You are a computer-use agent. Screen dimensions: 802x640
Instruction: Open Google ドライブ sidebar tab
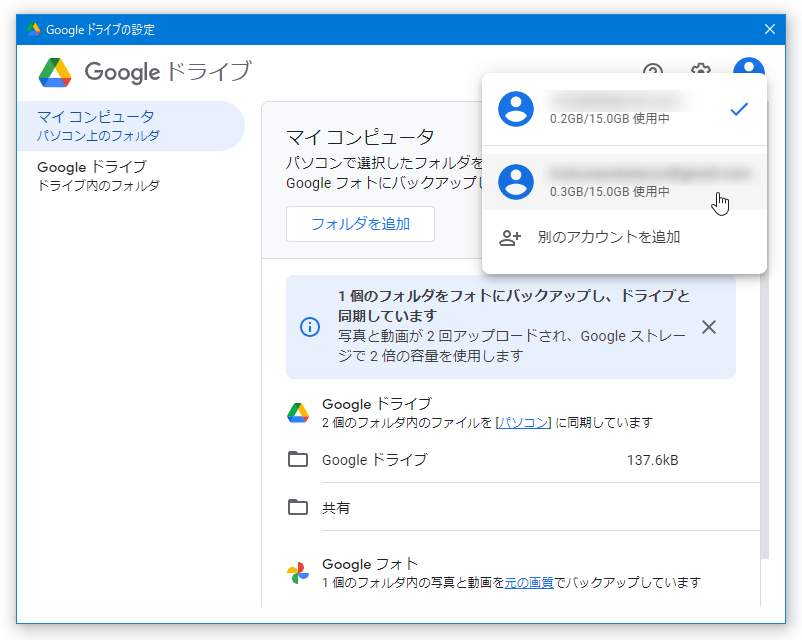[131, 175]
